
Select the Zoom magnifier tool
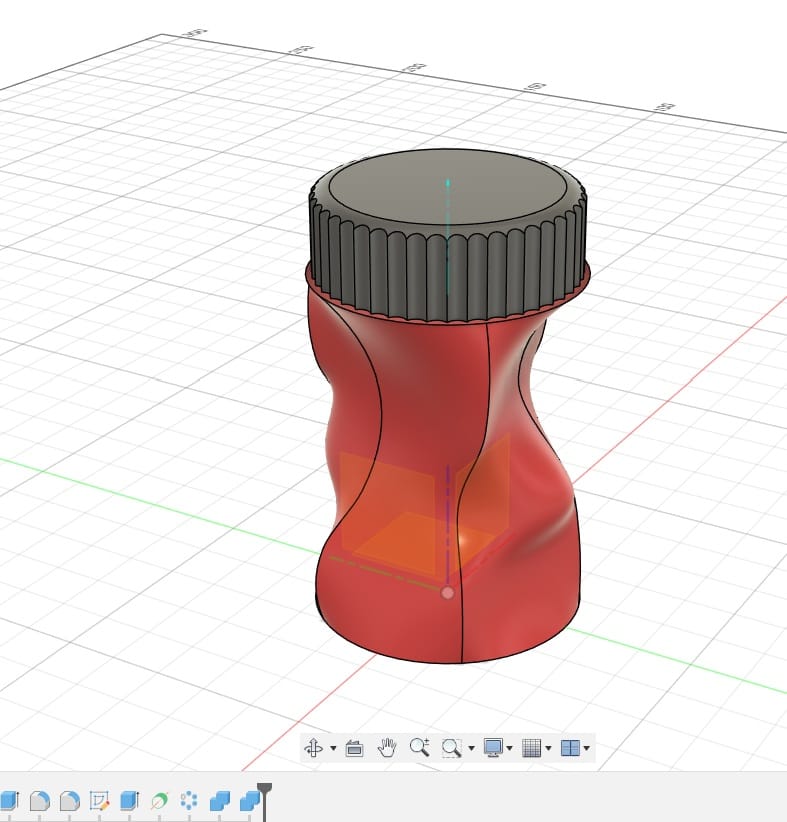[x=419, y=746]
